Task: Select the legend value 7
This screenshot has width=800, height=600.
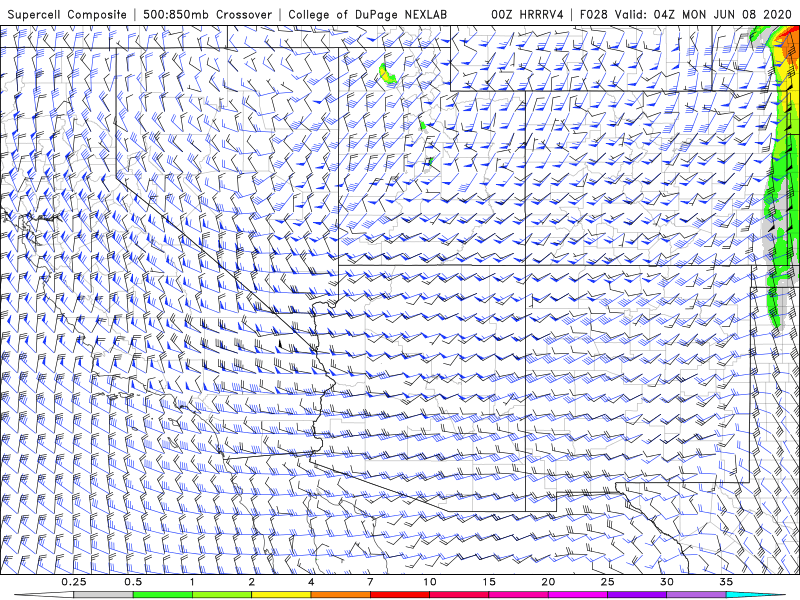Action: point(370,582)
